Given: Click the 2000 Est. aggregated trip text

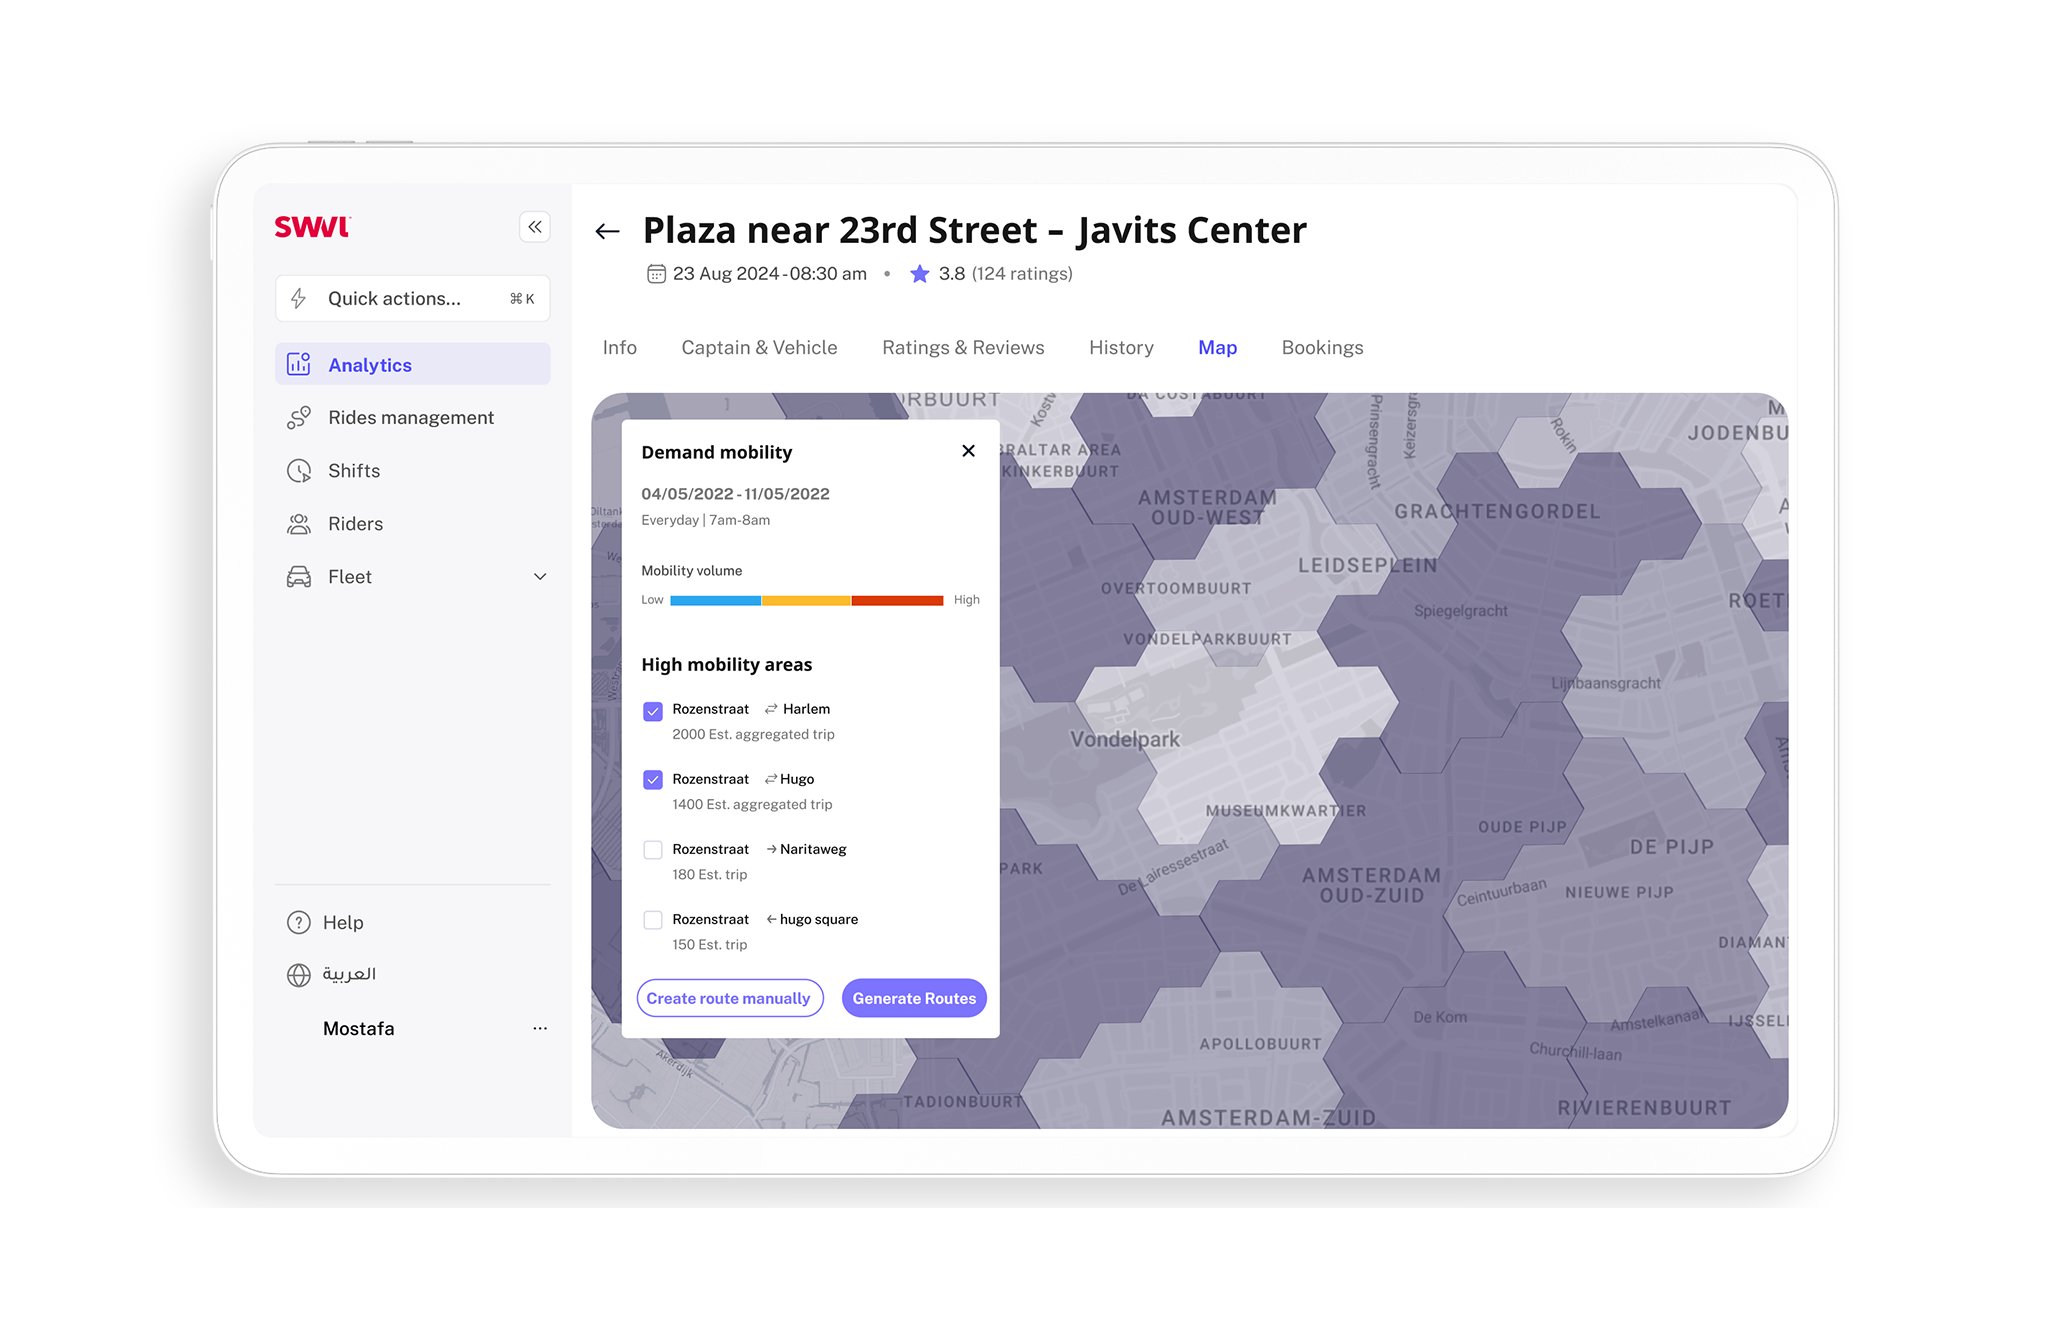Looking at the screenshot, I should coord(753,734).
